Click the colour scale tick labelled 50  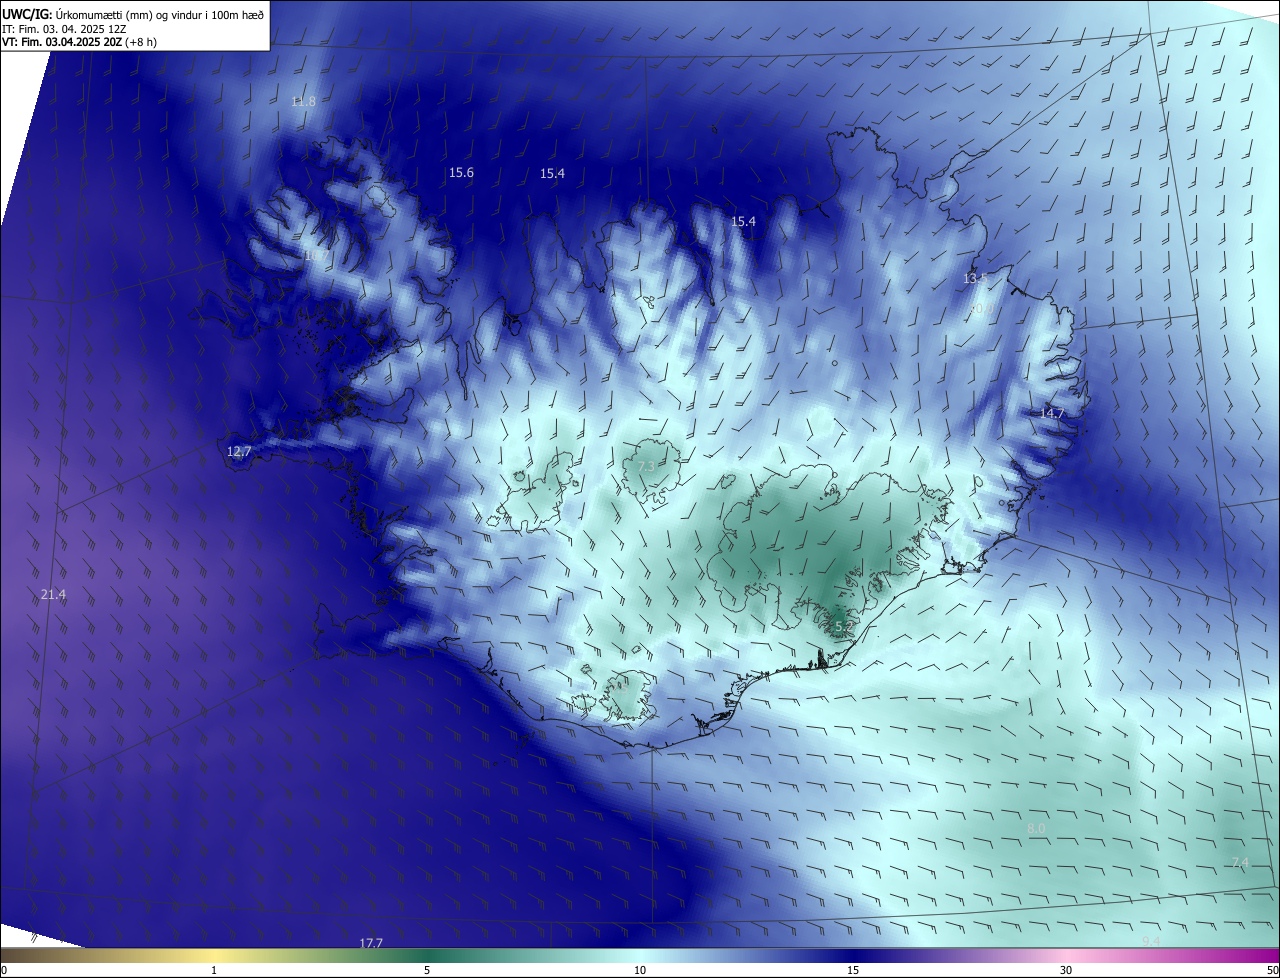[x=1272, y=970]
